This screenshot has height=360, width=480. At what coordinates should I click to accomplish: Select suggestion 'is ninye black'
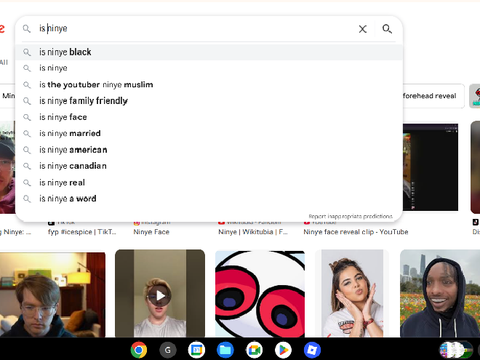coord(209,52)
